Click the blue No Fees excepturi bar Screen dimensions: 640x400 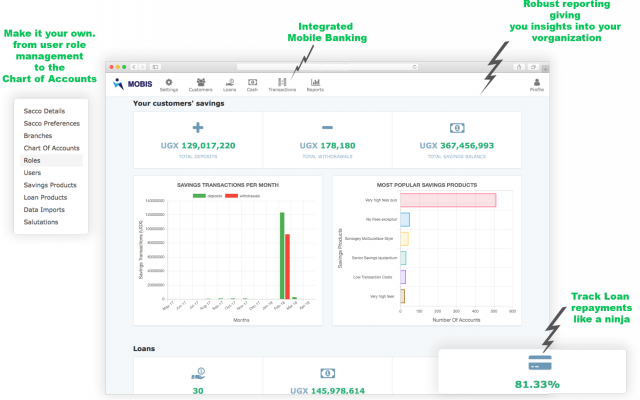pyautogui.click(x=405, y=220)
